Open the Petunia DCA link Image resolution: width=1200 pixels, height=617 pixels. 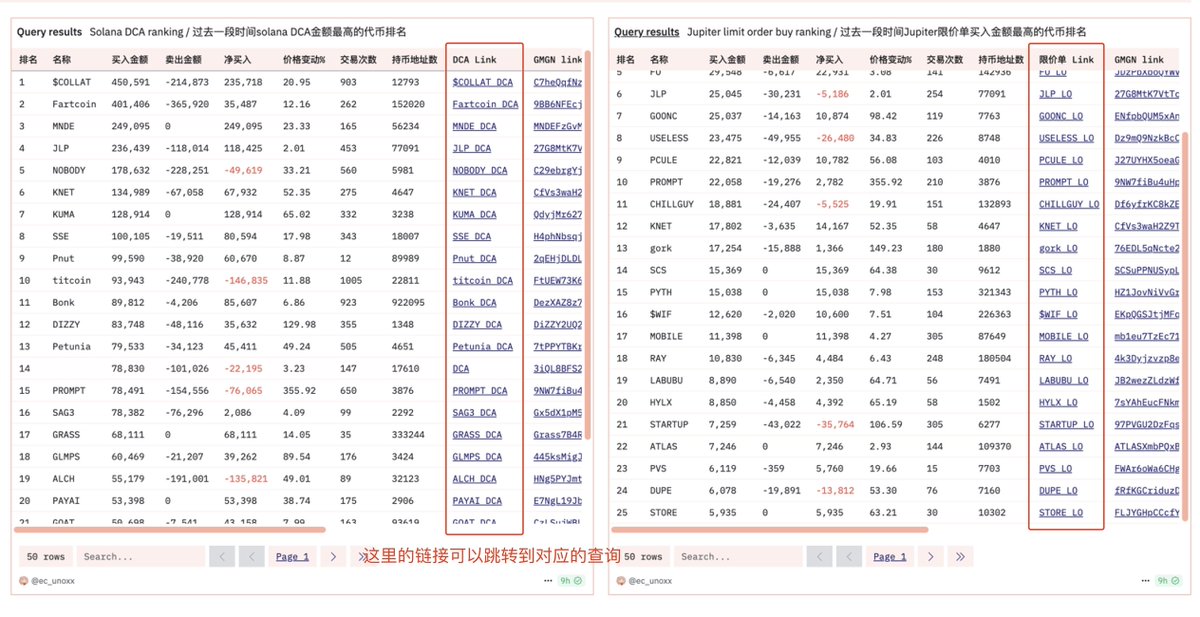482,346
